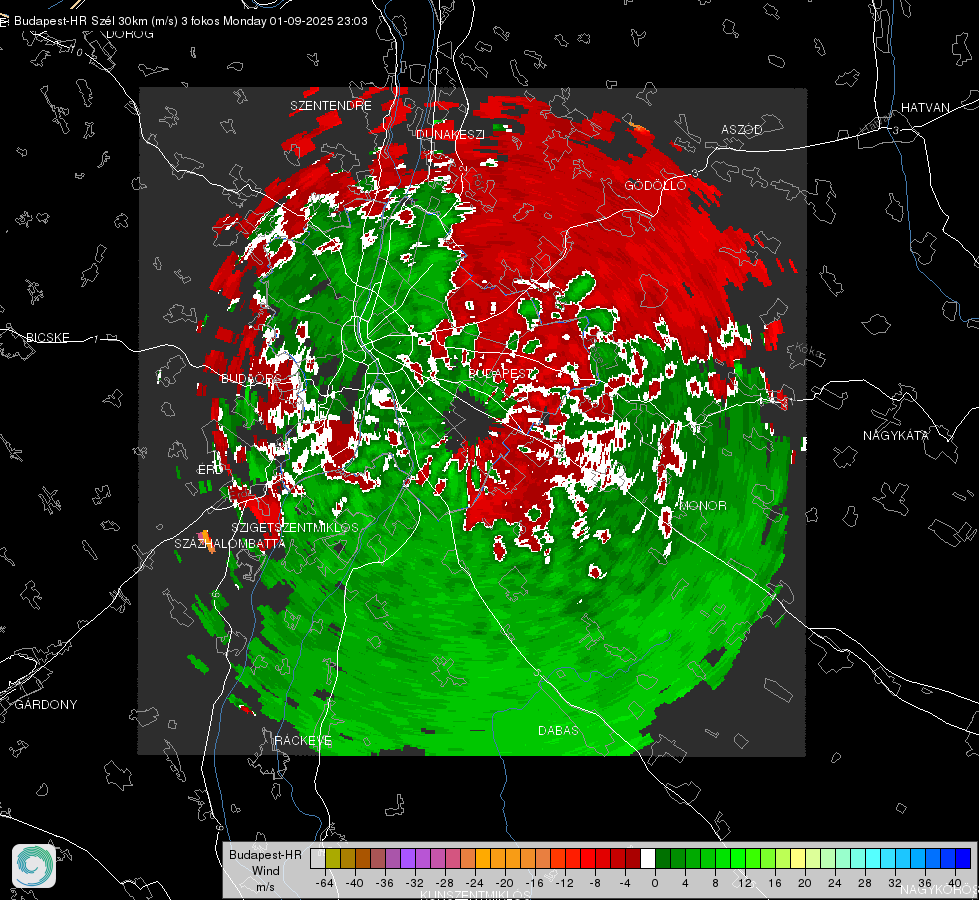Click the -24 value on the legend scale
Viewport: 979px width, 900px height.
click(475, 883)
